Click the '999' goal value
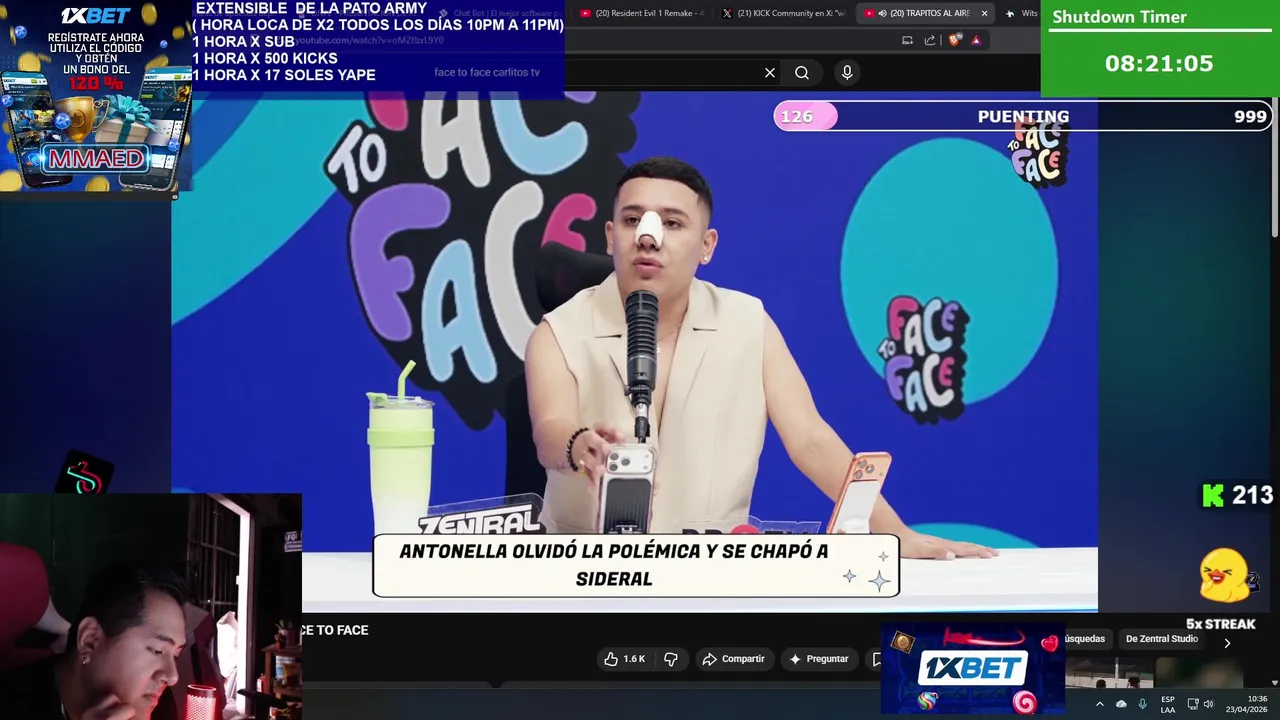This screenshot has height=720, width=1280. (1250, 117)
